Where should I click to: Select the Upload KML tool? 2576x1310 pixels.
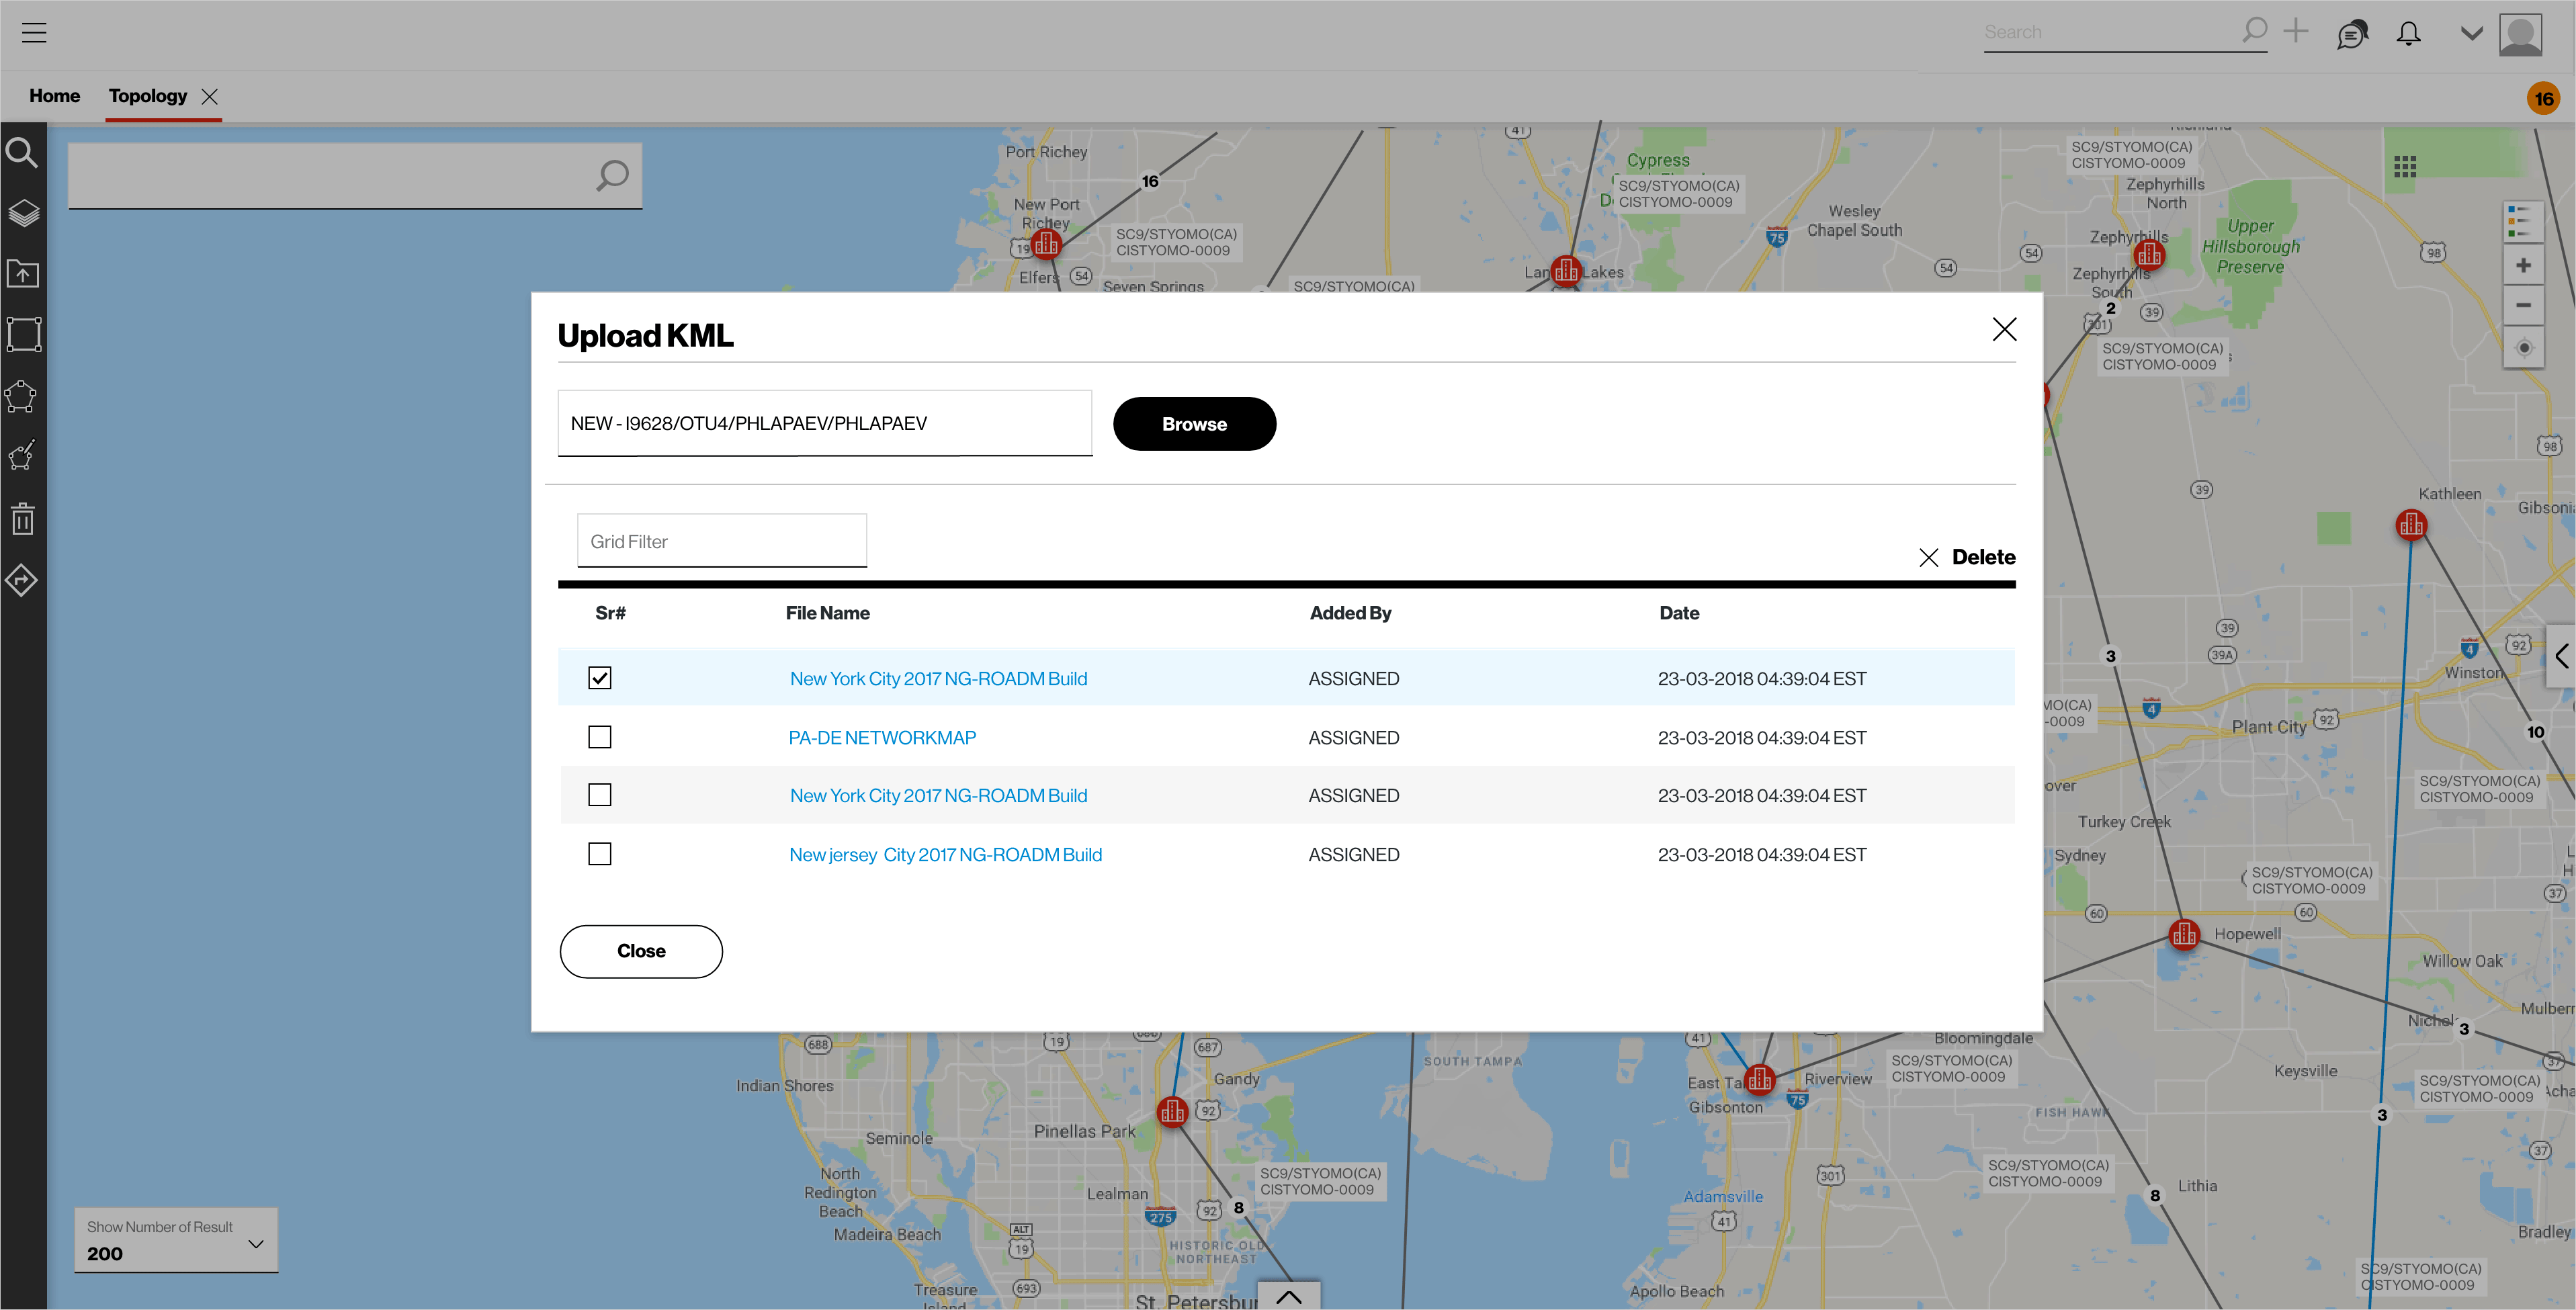coord(23,273)
